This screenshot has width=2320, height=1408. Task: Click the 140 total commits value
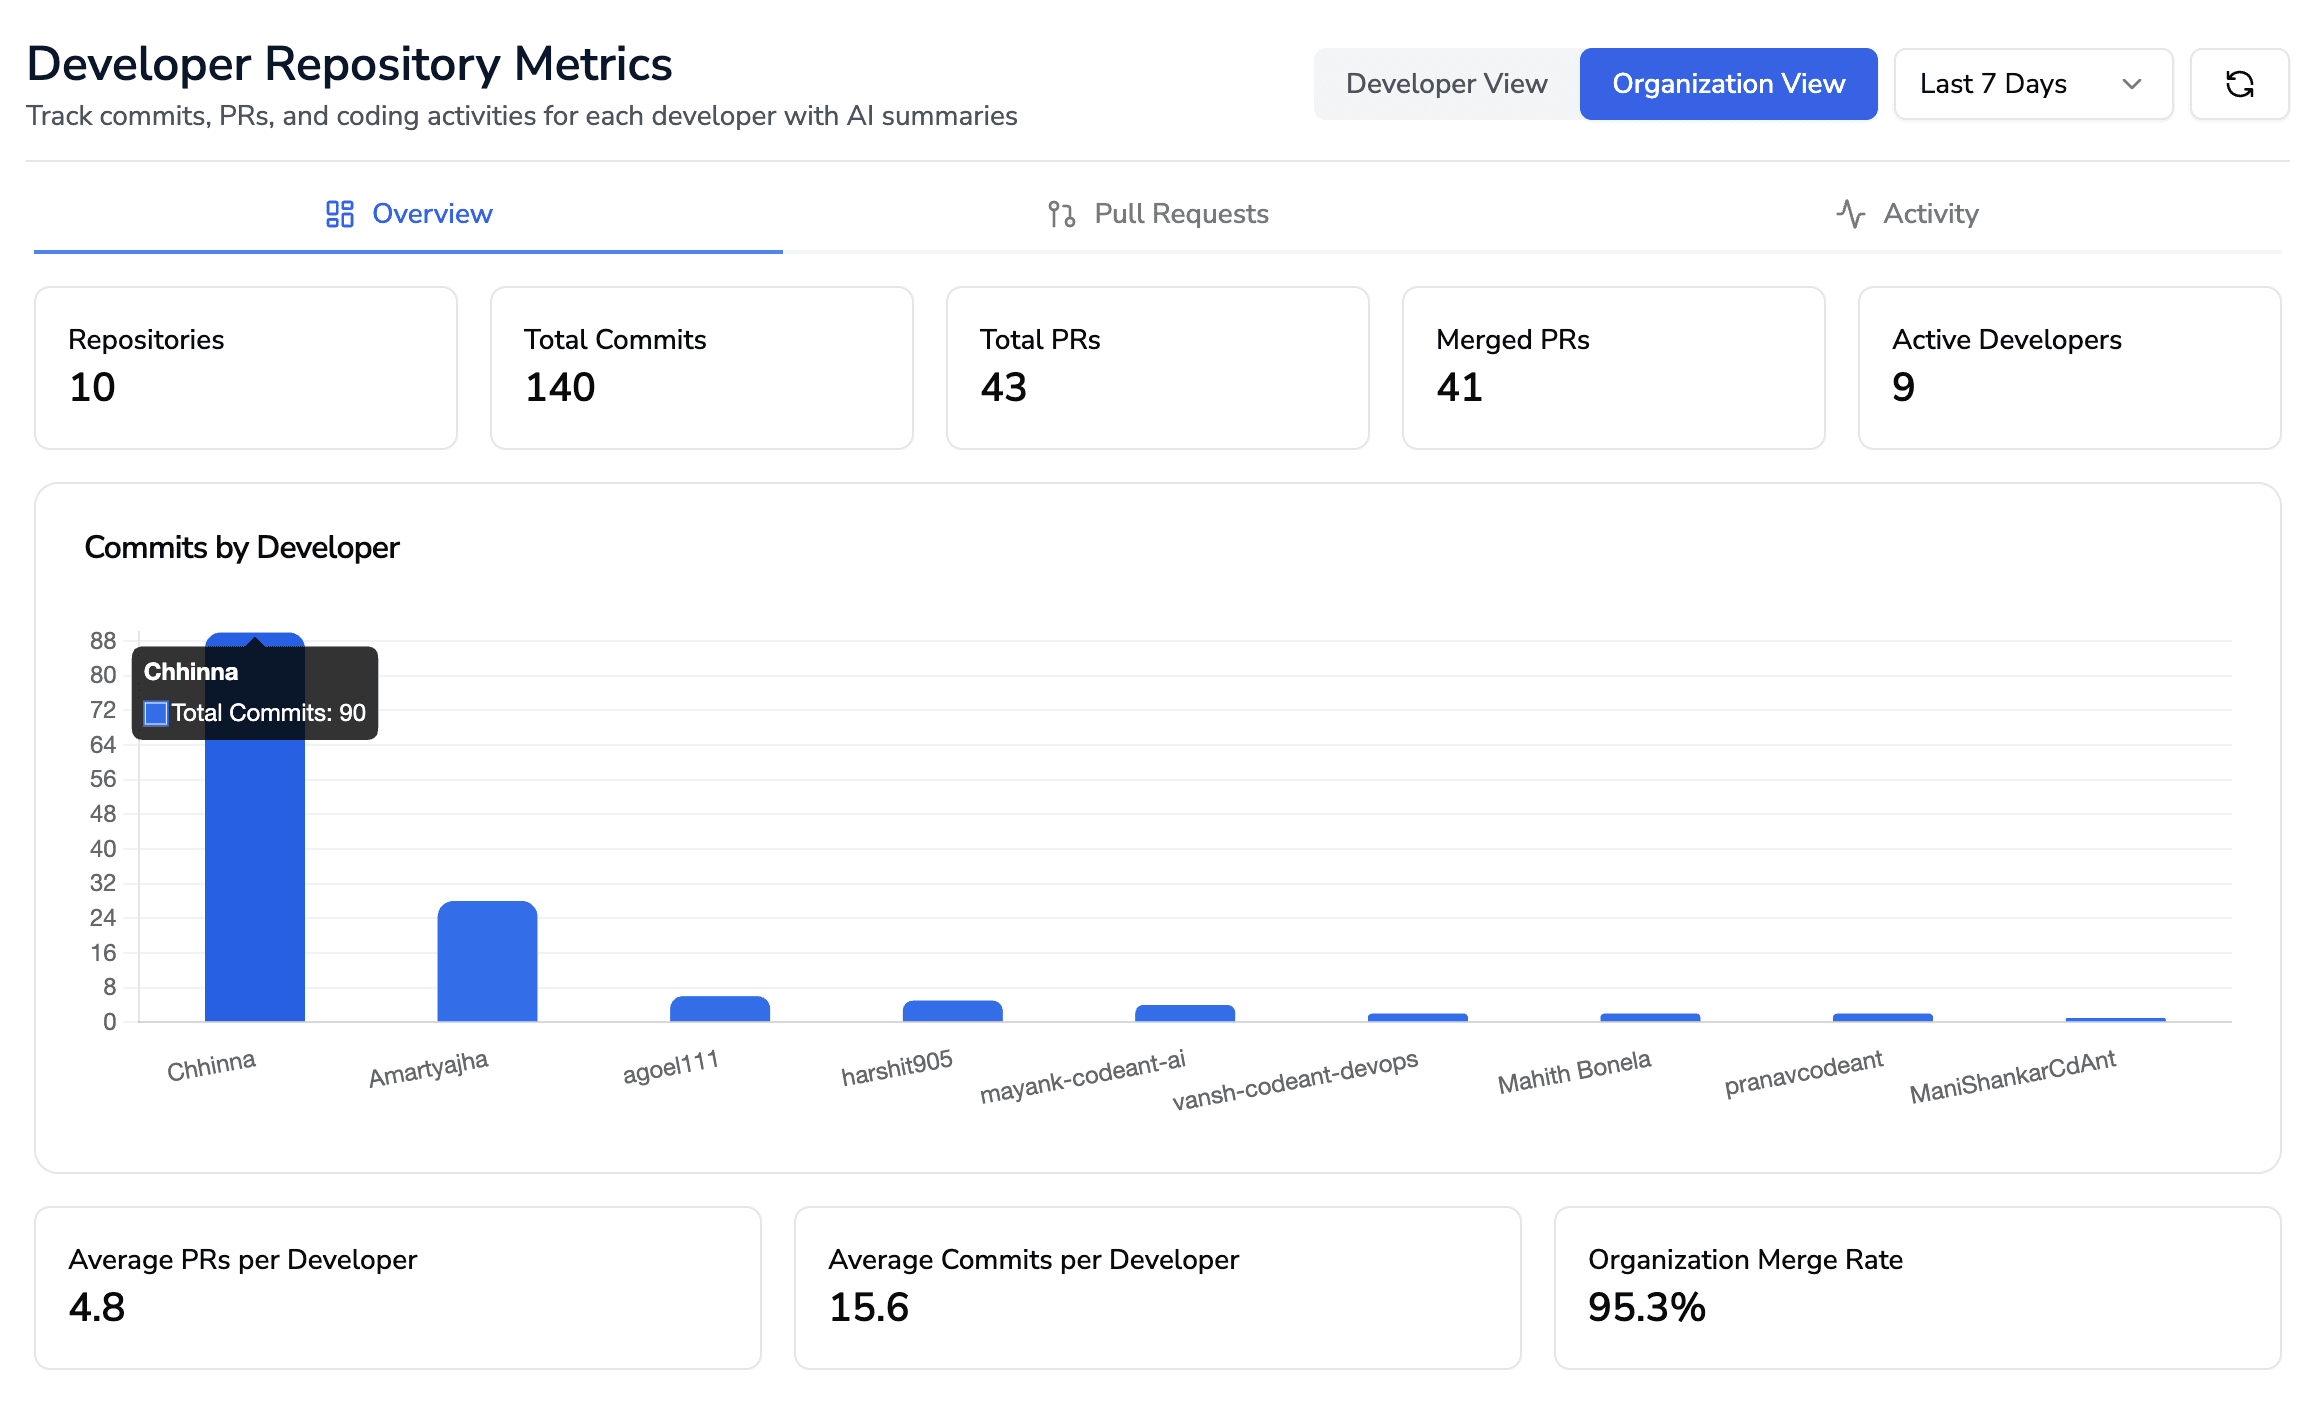(x=560, y=388)
